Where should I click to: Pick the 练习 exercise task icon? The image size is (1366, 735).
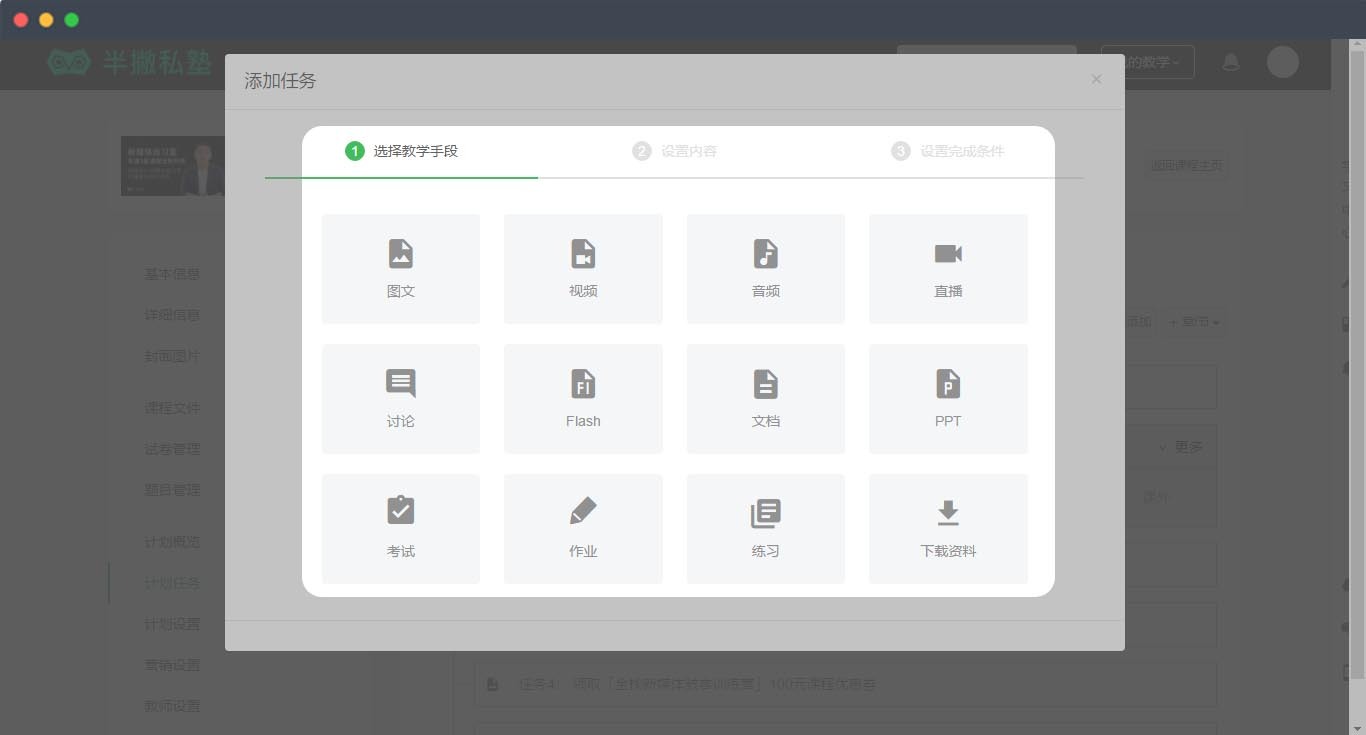click(x=765, y=513)
